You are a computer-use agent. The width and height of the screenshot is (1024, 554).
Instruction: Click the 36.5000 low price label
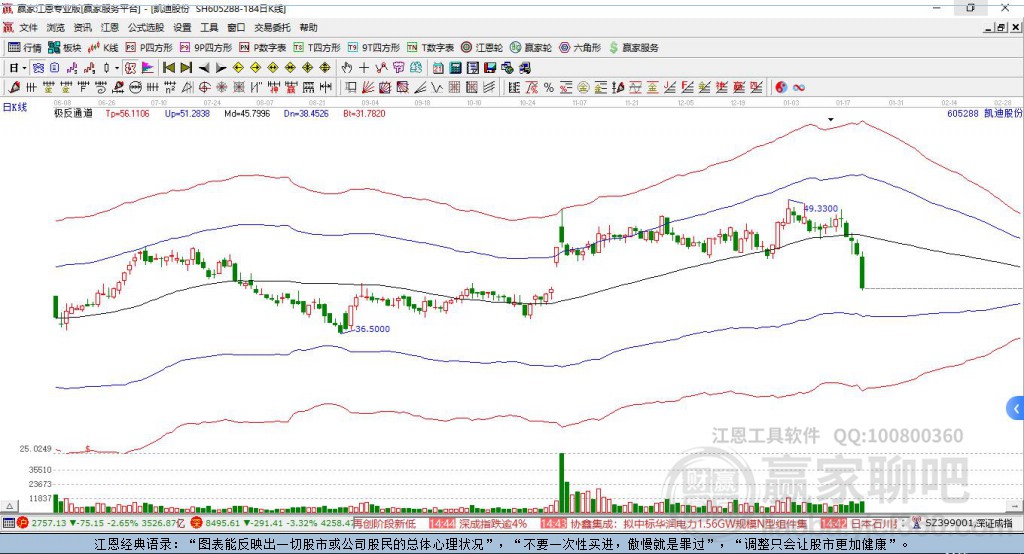(x=372, y=329)
